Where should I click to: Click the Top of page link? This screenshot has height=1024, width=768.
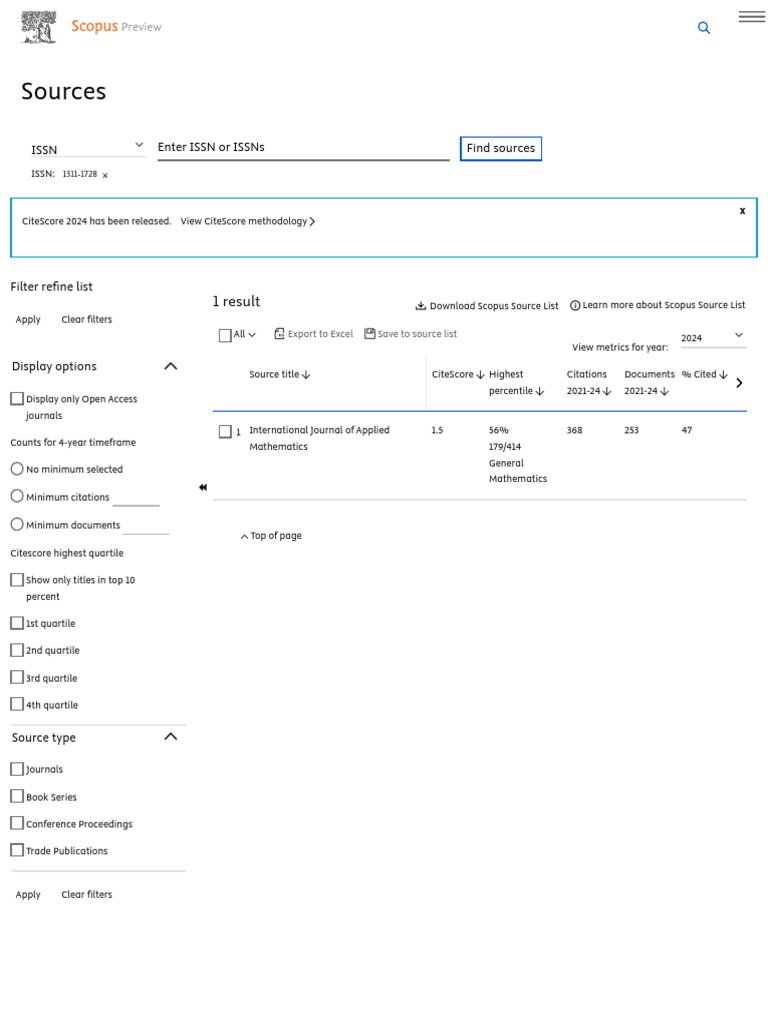click(x=276, y=536)
